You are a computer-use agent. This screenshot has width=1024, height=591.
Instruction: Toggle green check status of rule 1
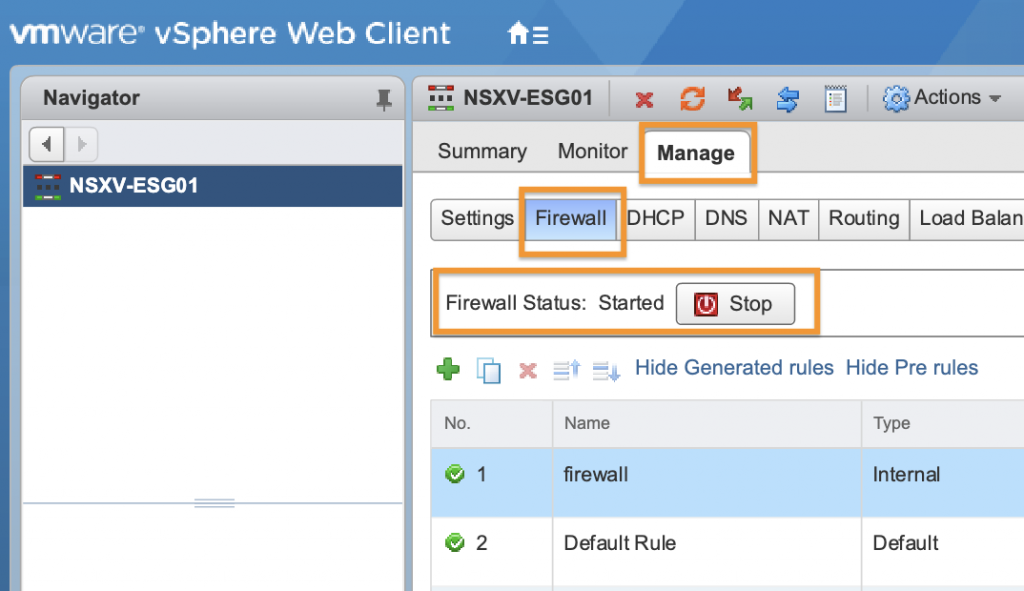click(x=455, y=473)
